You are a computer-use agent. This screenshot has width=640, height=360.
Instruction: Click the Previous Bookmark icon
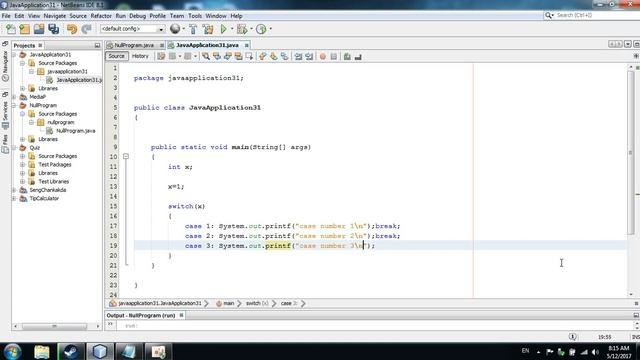[262, 57]
